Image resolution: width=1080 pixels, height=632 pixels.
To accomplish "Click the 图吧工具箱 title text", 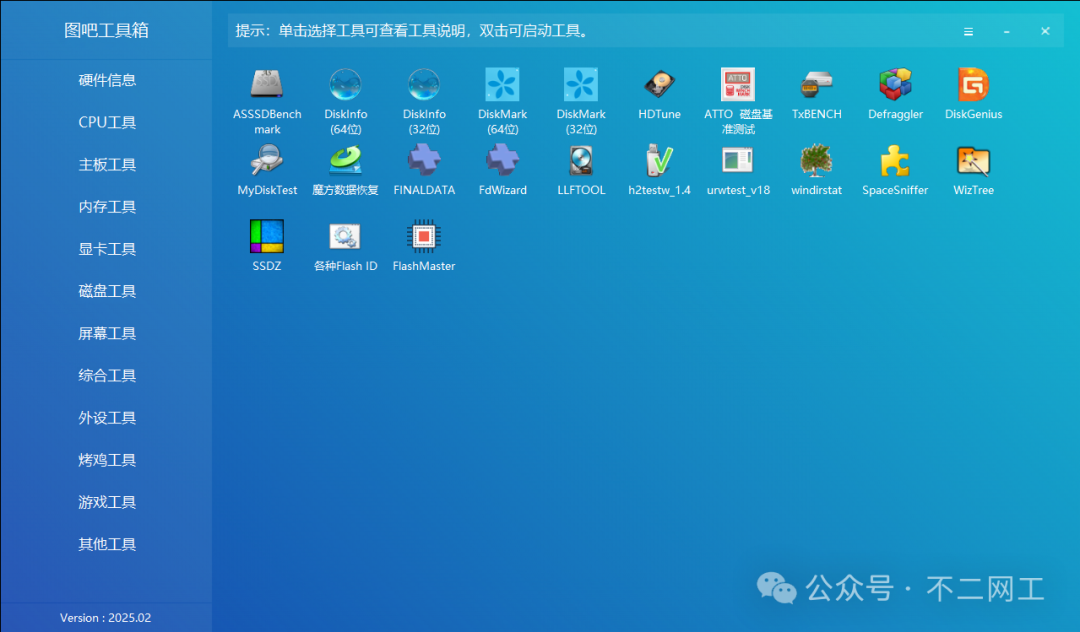I will coord(107,30).
